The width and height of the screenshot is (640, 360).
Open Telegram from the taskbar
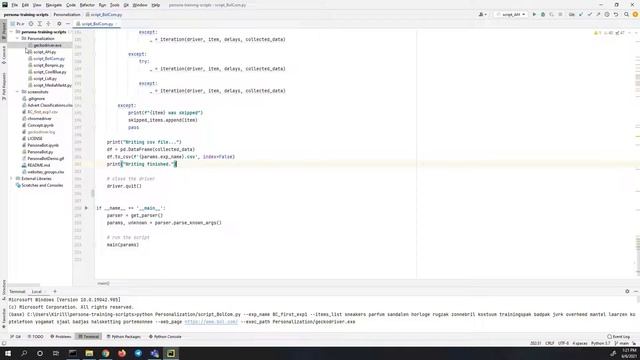click(x=138, y=353)
